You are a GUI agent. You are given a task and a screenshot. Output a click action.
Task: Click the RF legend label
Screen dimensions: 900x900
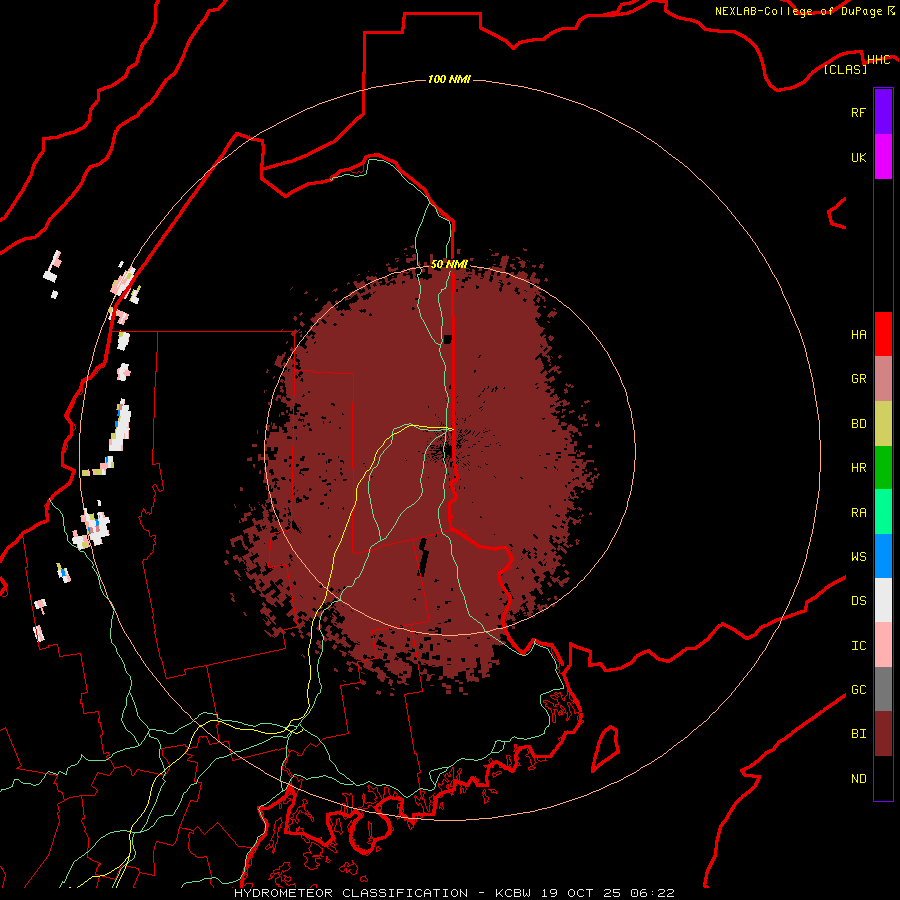click(858, 112)
